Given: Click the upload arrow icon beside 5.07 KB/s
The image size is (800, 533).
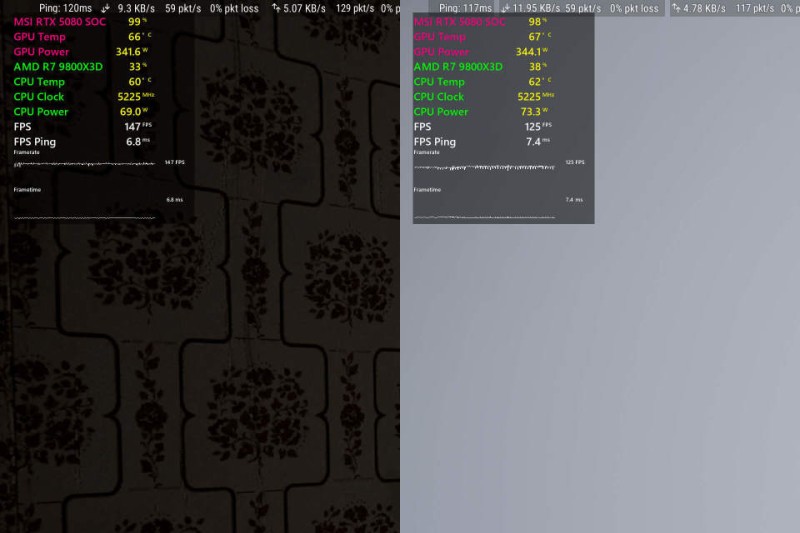Looking at the screenshot, I should 277,8.
